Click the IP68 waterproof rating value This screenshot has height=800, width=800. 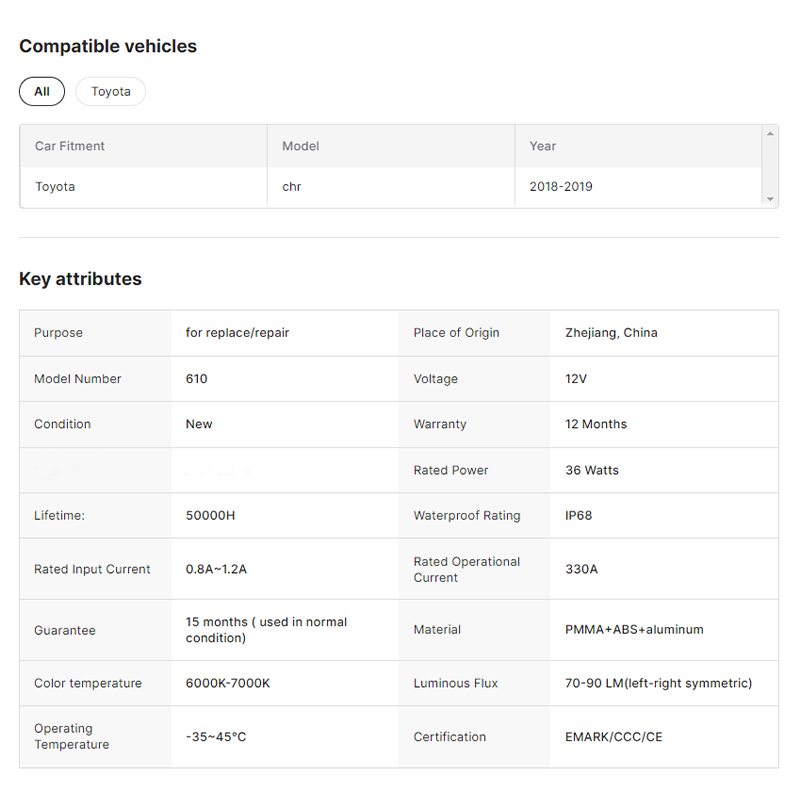579,515
